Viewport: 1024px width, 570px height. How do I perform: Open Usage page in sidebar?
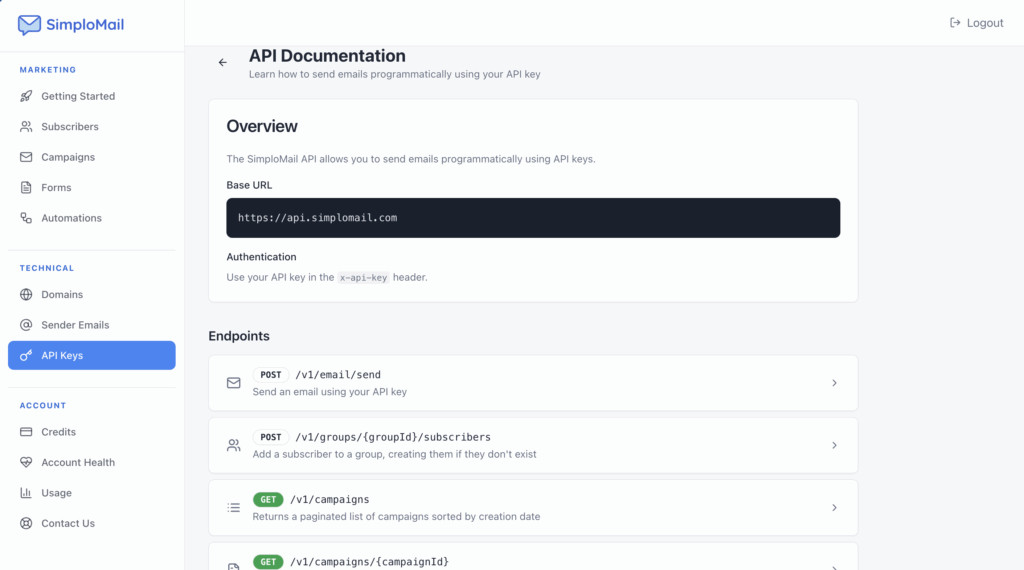[x=91, y=493]
